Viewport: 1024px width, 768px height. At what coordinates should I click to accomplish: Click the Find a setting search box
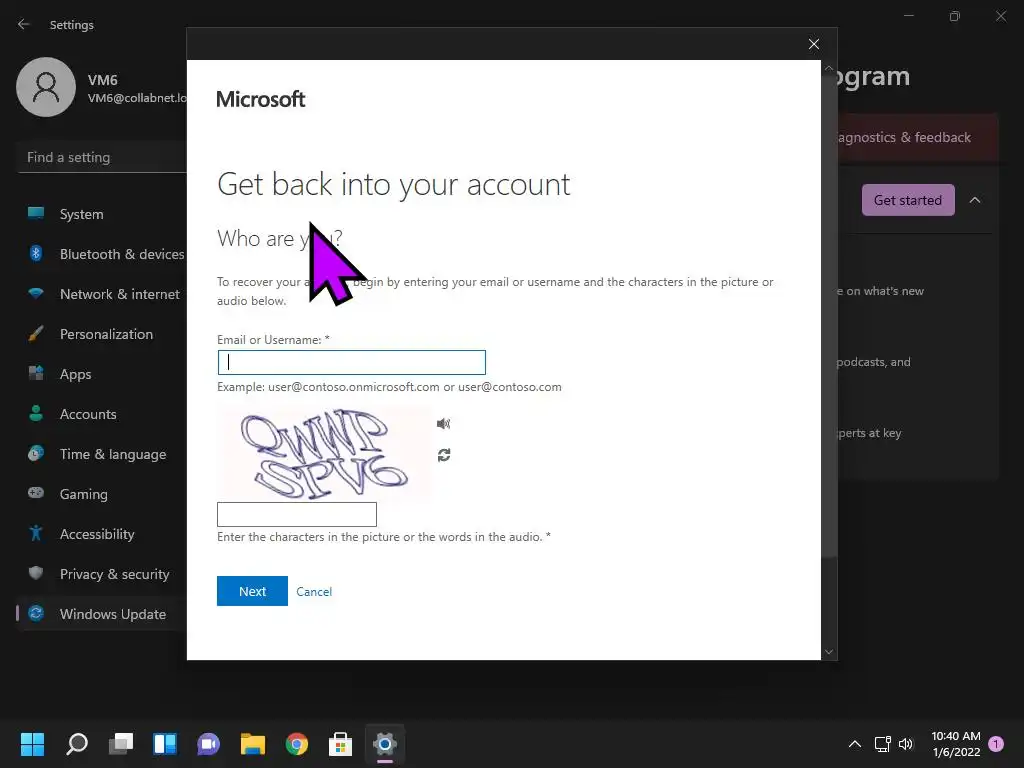coord(103,157)
